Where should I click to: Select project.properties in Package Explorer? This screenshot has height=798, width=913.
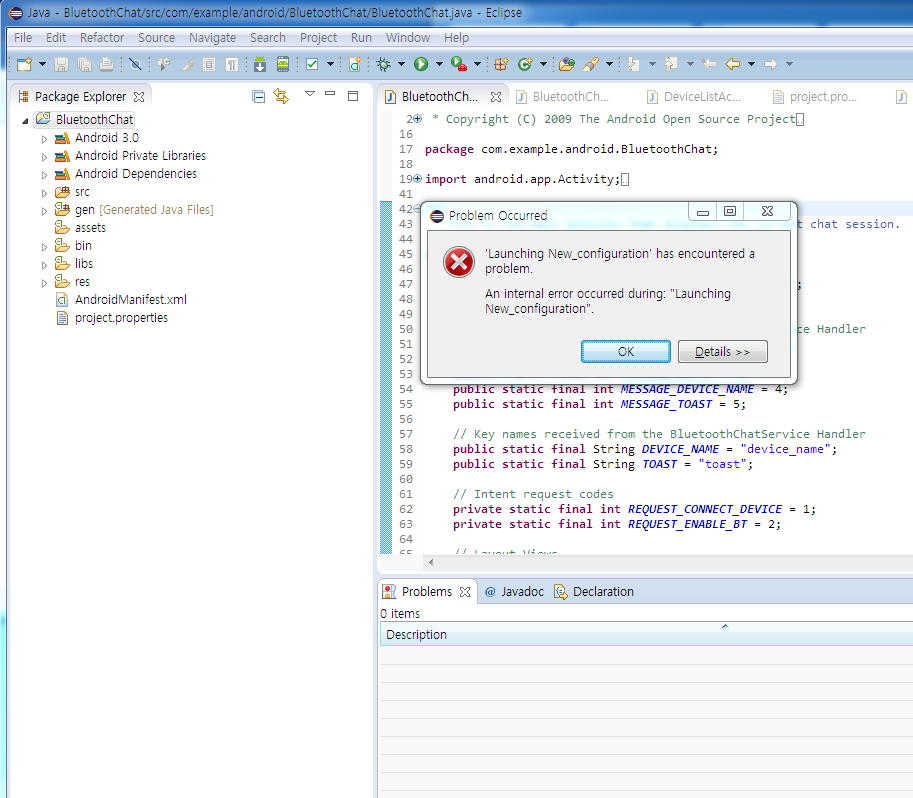(x=121, y=318)
